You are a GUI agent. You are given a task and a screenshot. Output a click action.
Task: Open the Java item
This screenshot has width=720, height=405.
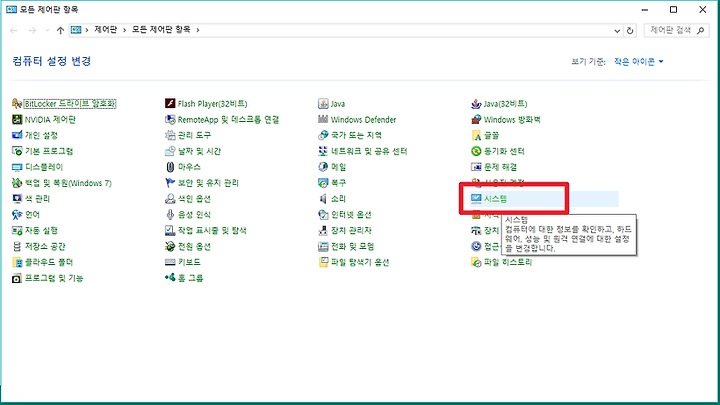tap(332, 104)
